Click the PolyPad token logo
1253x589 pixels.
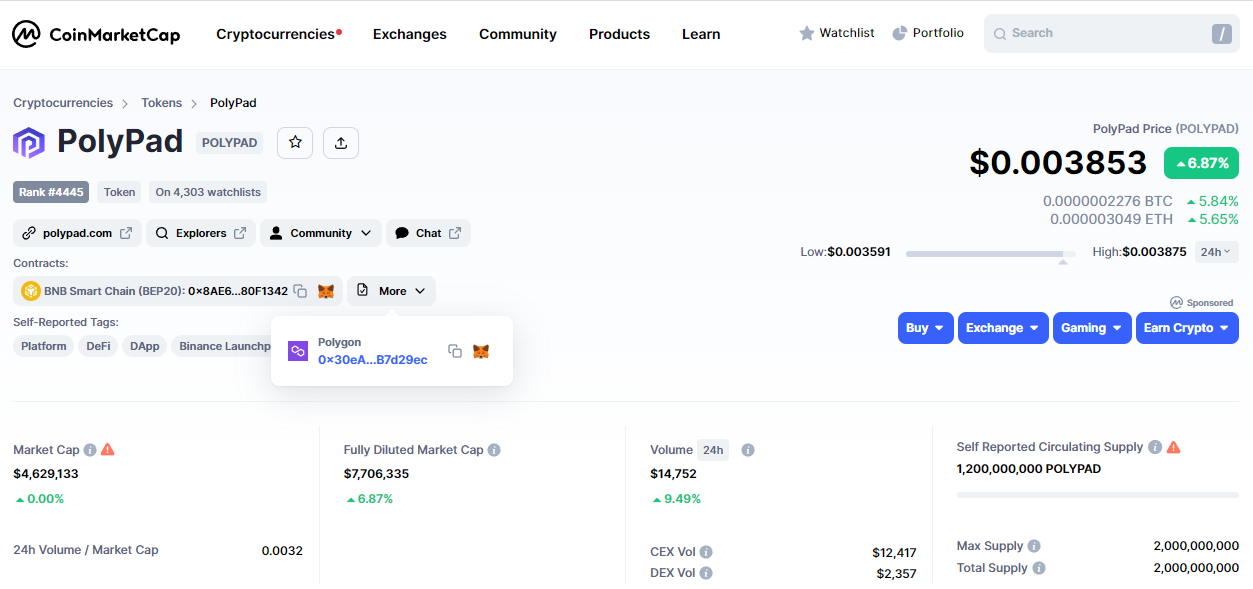point(29,143)
